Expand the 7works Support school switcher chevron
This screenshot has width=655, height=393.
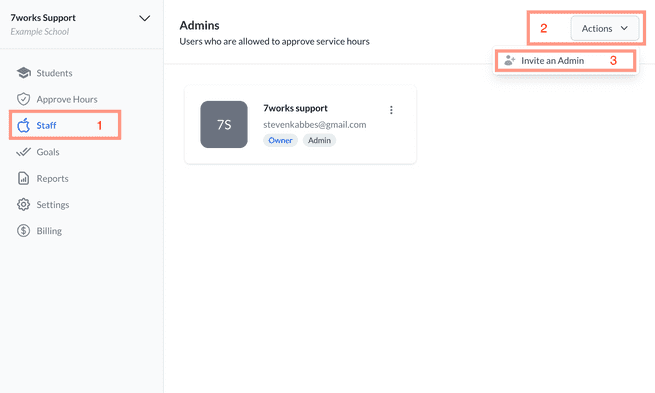pos(145,18)
